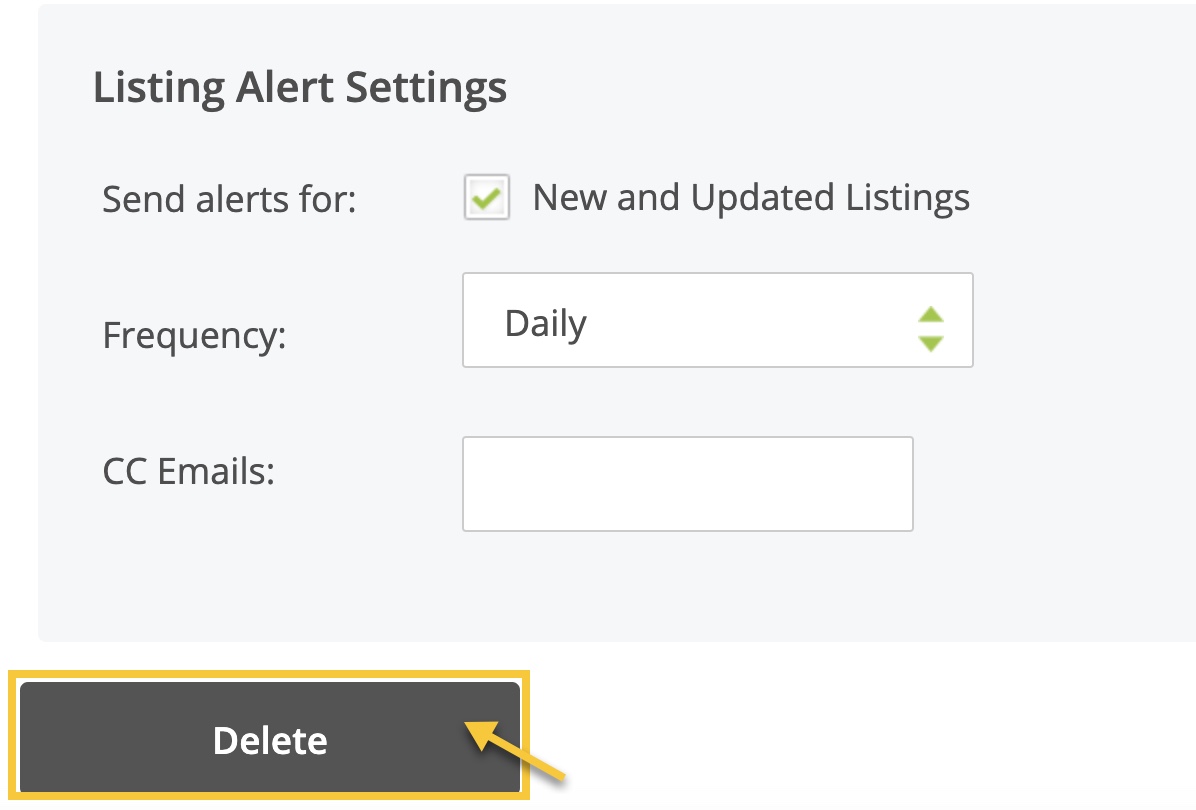Screen dimensions: 1196x810
Task: Click the "Send alerts for:" label
Action: point(229,199)
